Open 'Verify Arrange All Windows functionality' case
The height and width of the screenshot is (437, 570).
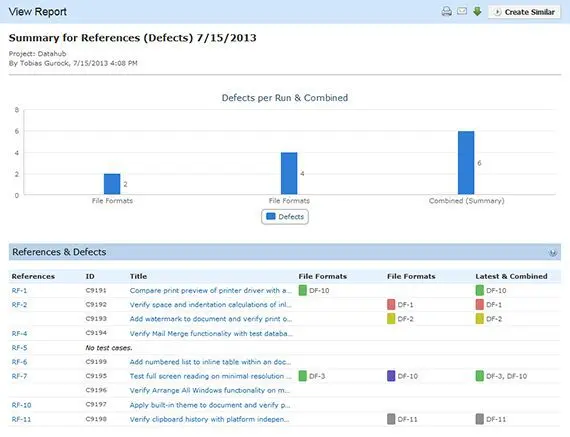click(210, 390)
